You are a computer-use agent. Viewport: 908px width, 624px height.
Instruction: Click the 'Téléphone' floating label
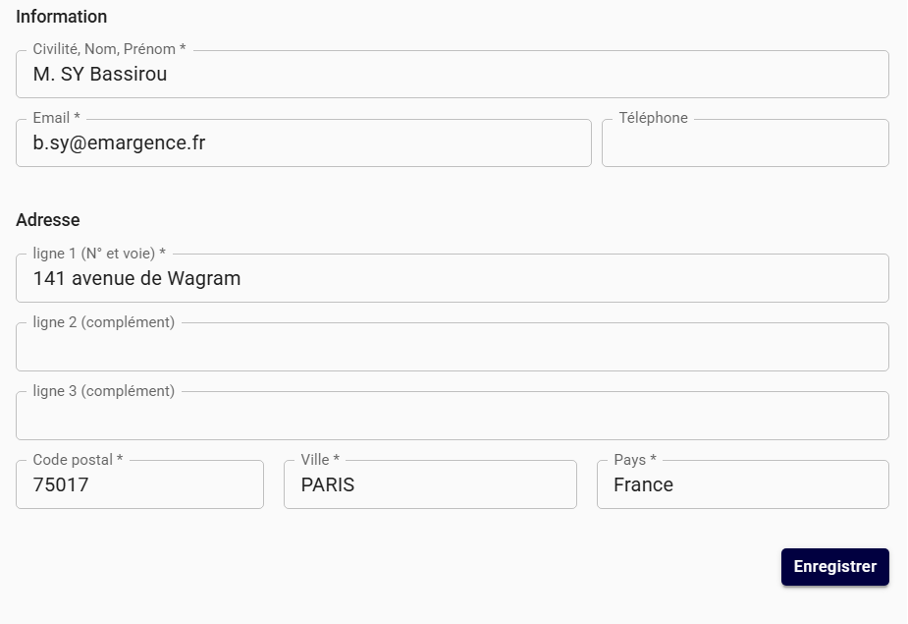click(653, 118)
